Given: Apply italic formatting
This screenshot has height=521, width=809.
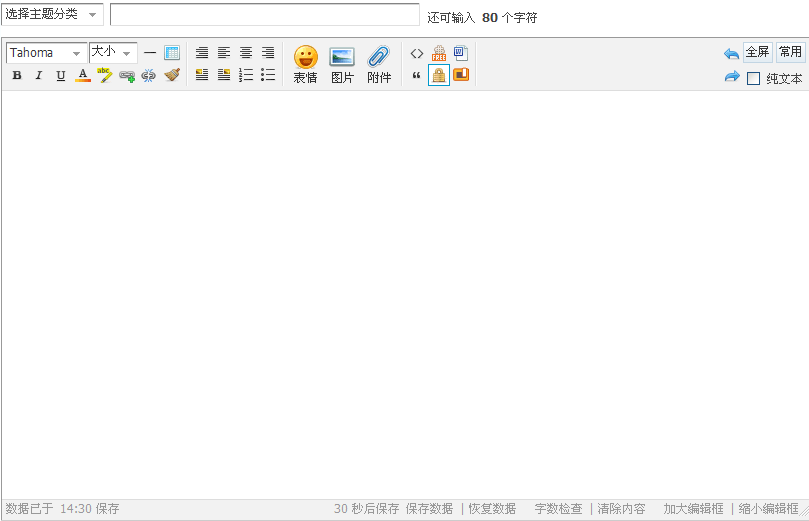Looking at the screenshot, I should [x=39, y=75].
